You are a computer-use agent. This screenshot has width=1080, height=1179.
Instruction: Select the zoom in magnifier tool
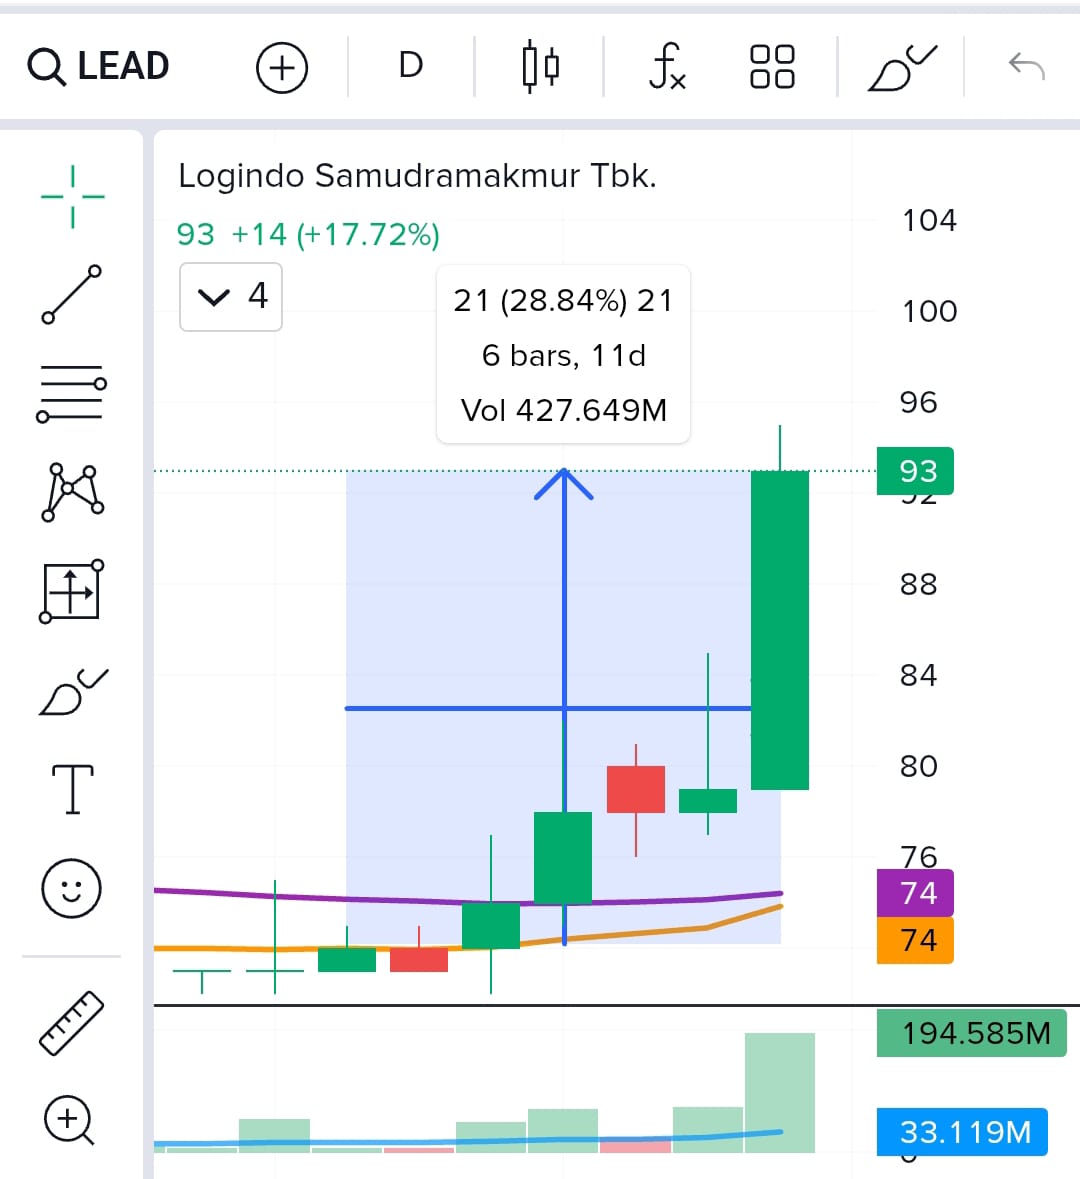pyautogui.click(x=69, y=1120)
